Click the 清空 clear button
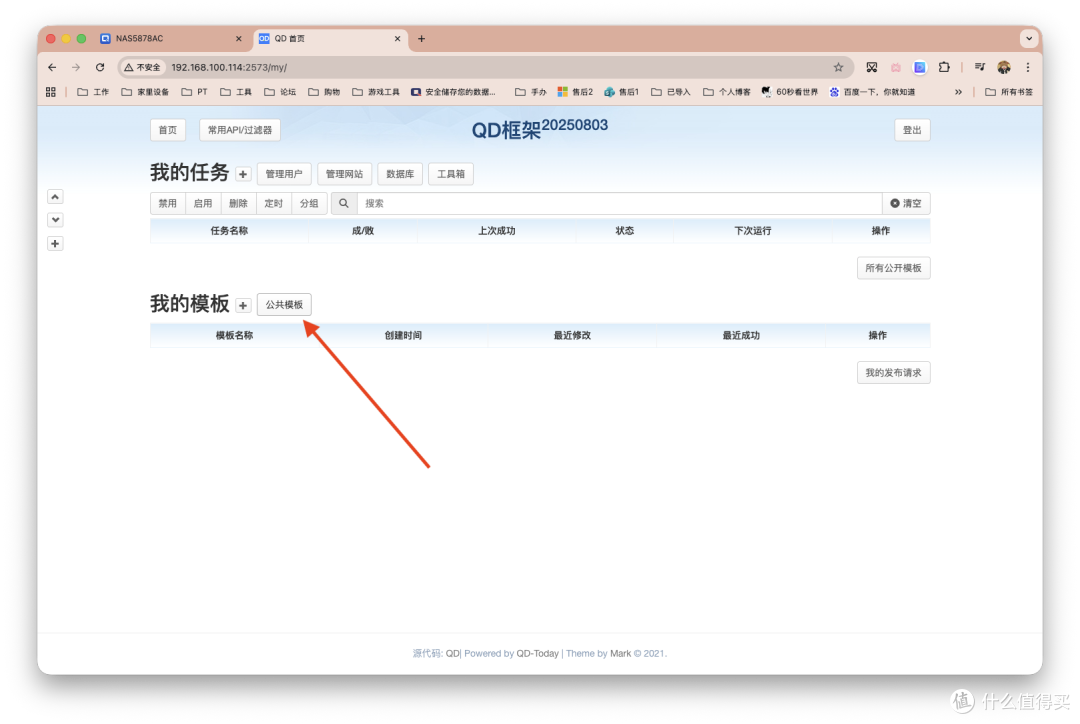Viewport: 1080px width, 724px height. (x=906, y=203)
